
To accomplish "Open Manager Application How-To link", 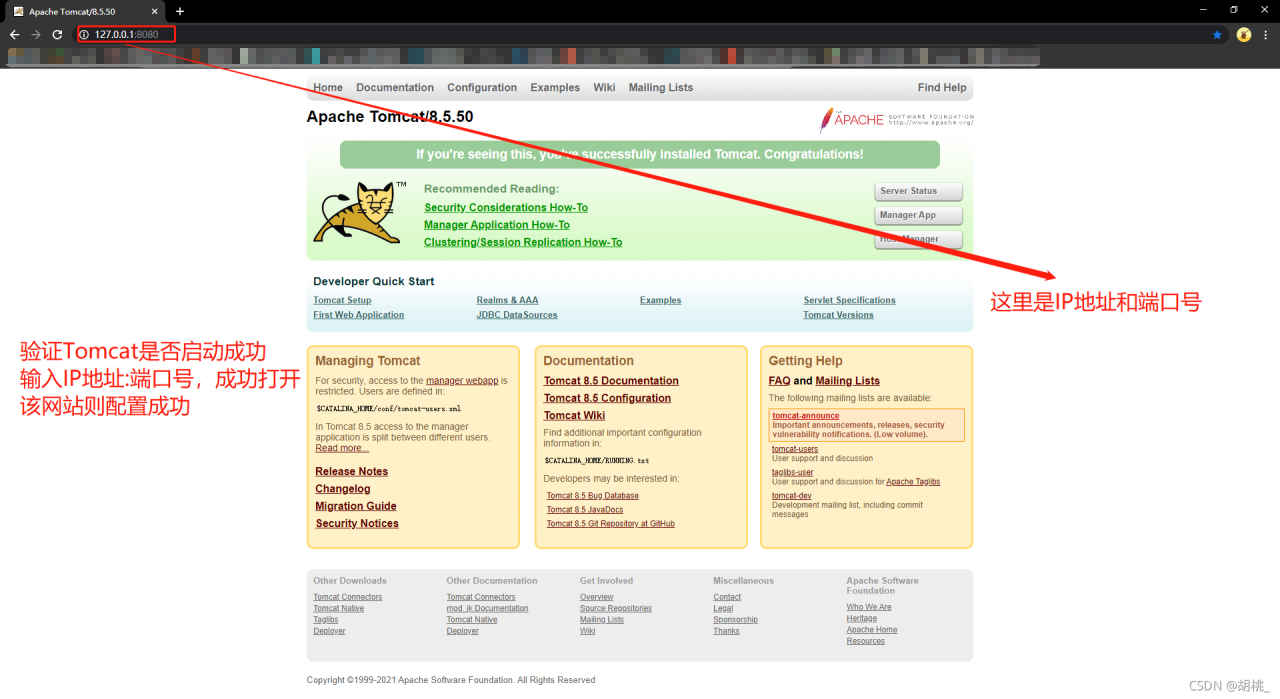I will [497, 225].
